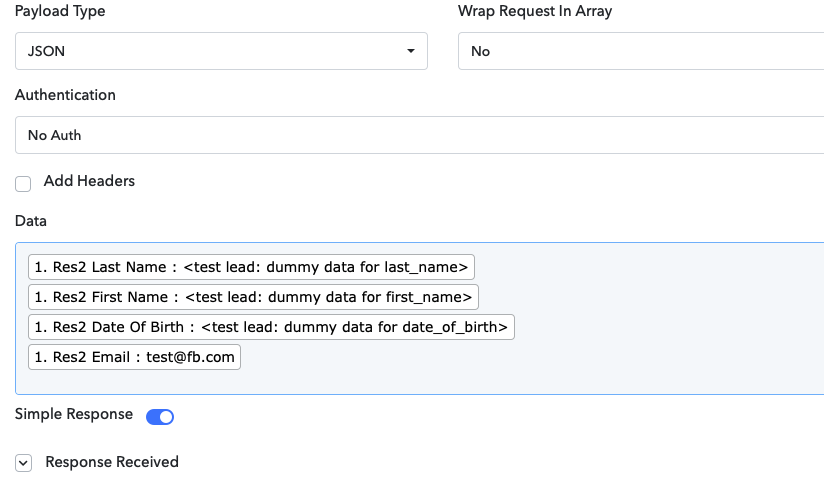Image resolution: width=824 pixels, height=487 pixels.
Task: Open the Wrap Request In Array dropdown
Action: click(640, 51)
